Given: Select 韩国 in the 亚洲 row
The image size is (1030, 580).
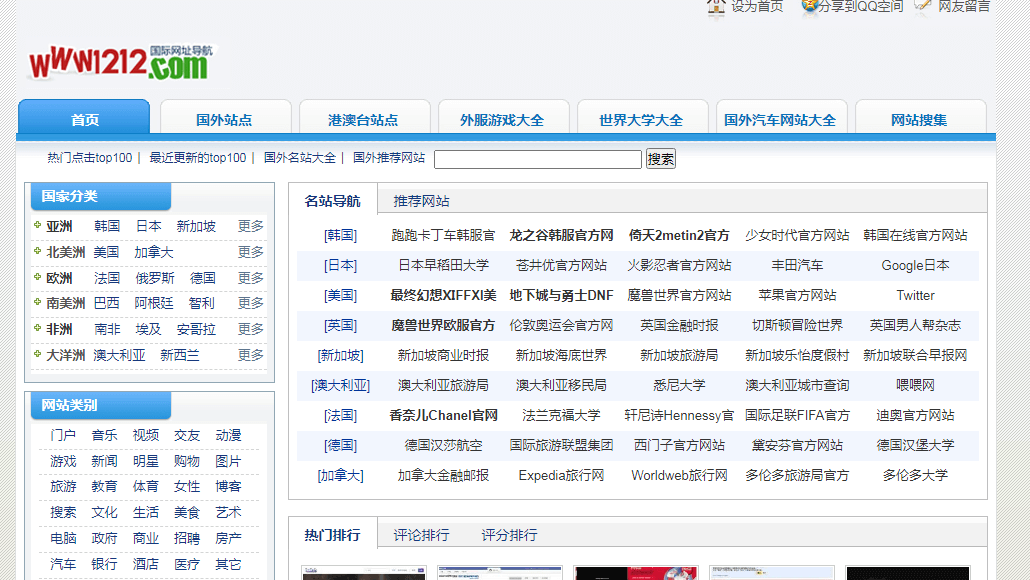Looking at the screenshot, I should [105, 225].
